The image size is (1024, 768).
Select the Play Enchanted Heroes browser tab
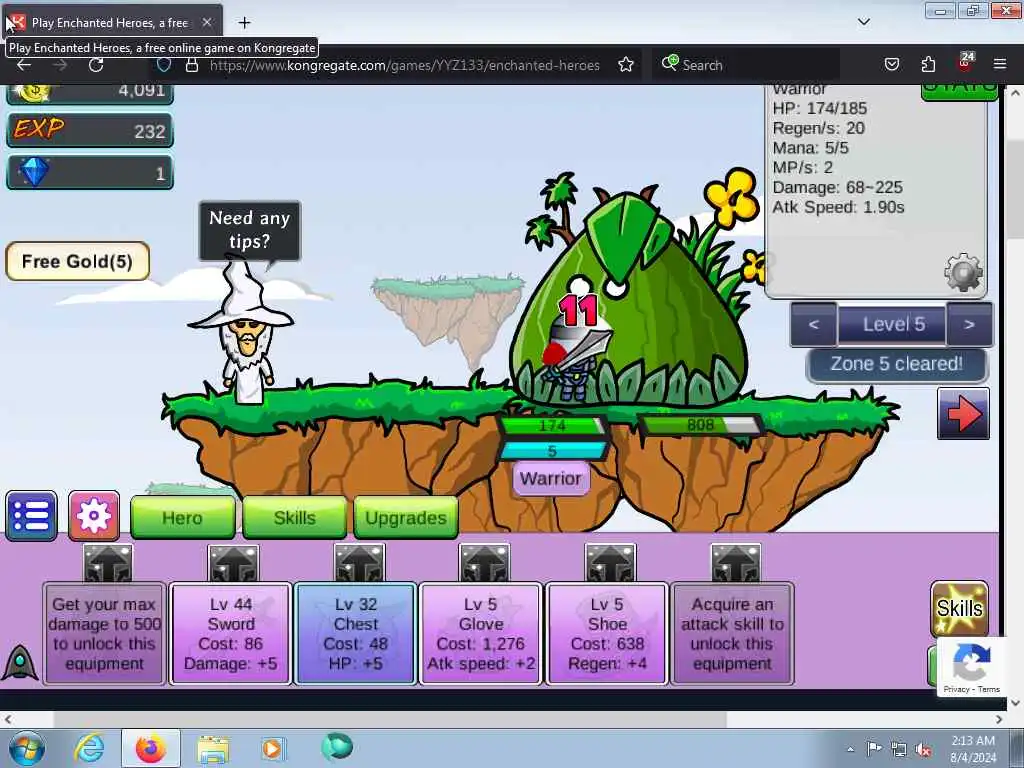pyautogui.click(x=110, y=23)
